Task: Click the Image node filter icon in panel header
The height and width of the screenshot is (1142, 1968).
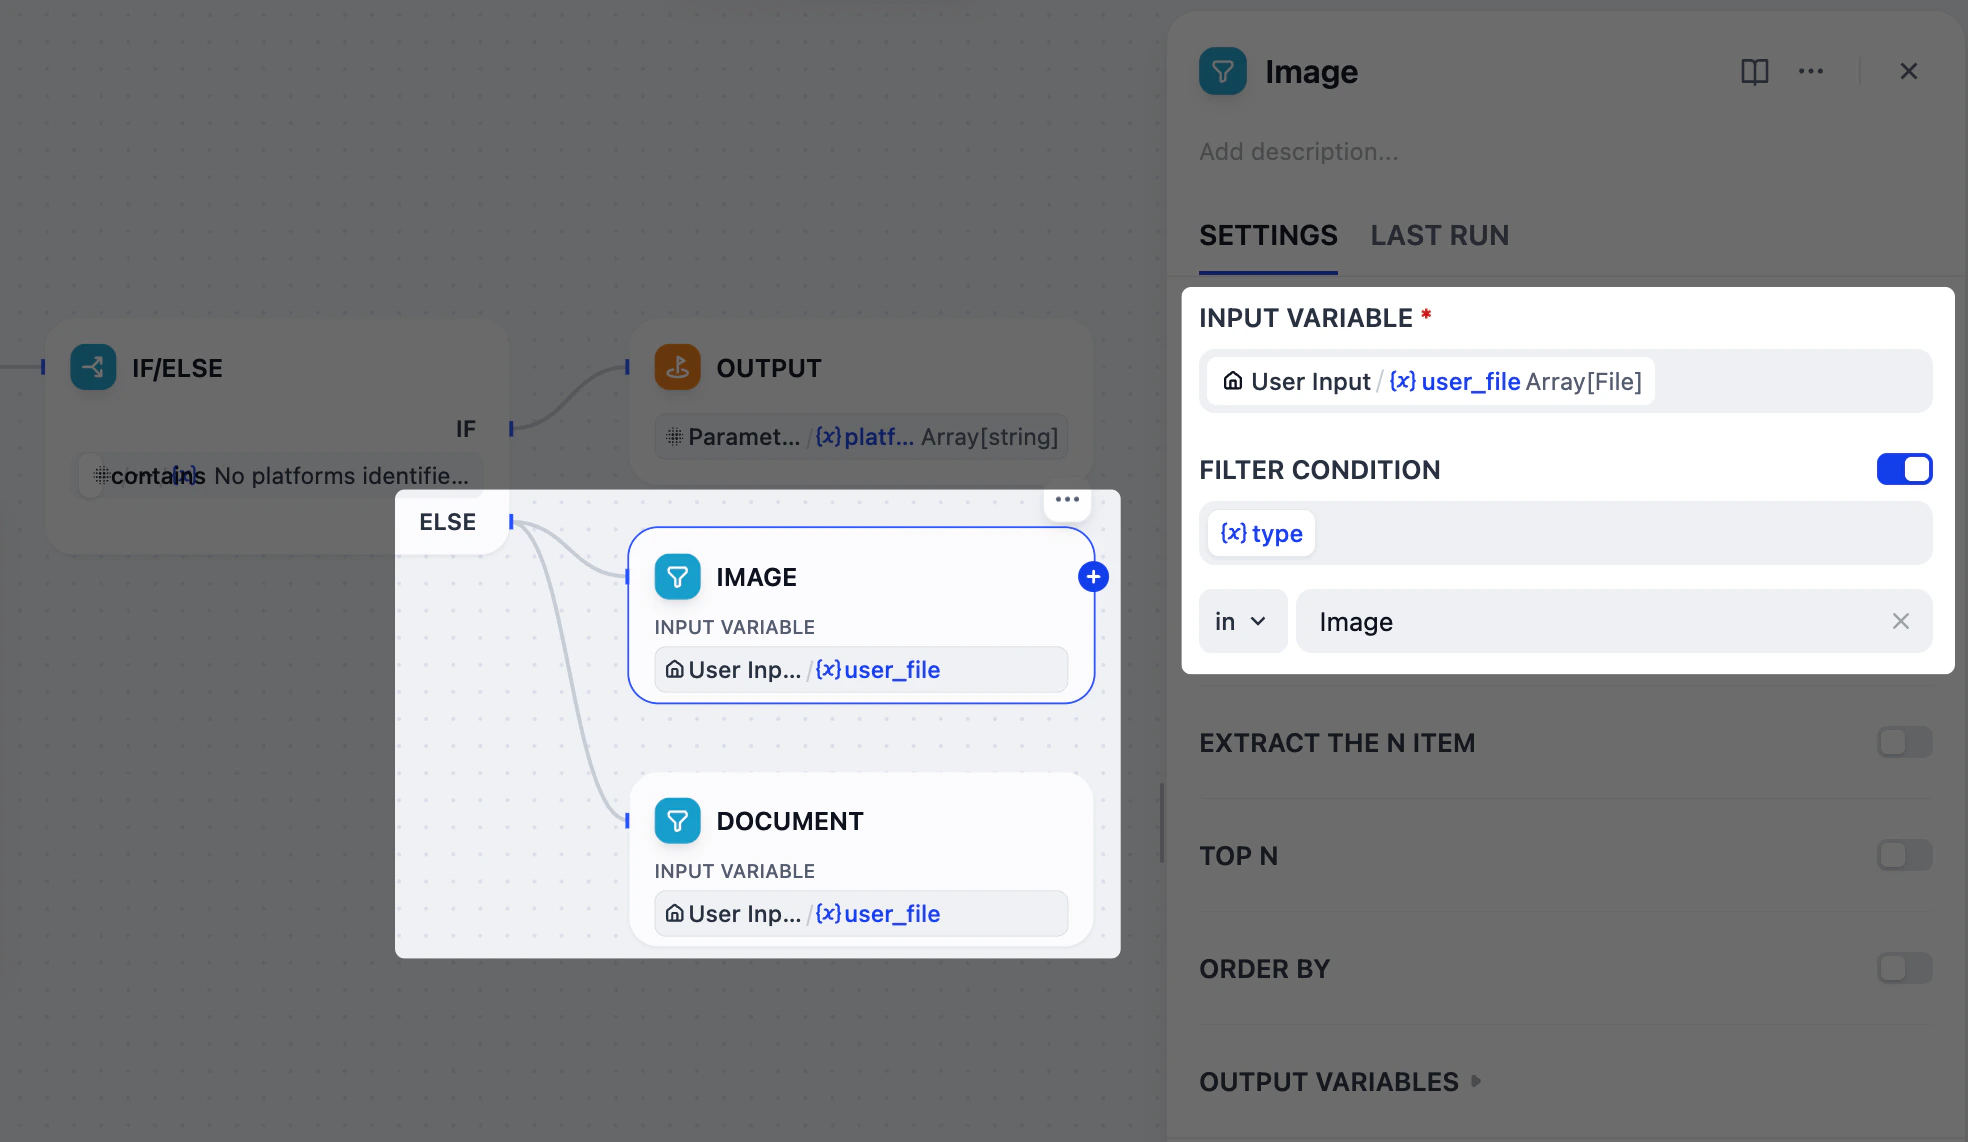Action: pyautogui.click(x=1222, y=71)
